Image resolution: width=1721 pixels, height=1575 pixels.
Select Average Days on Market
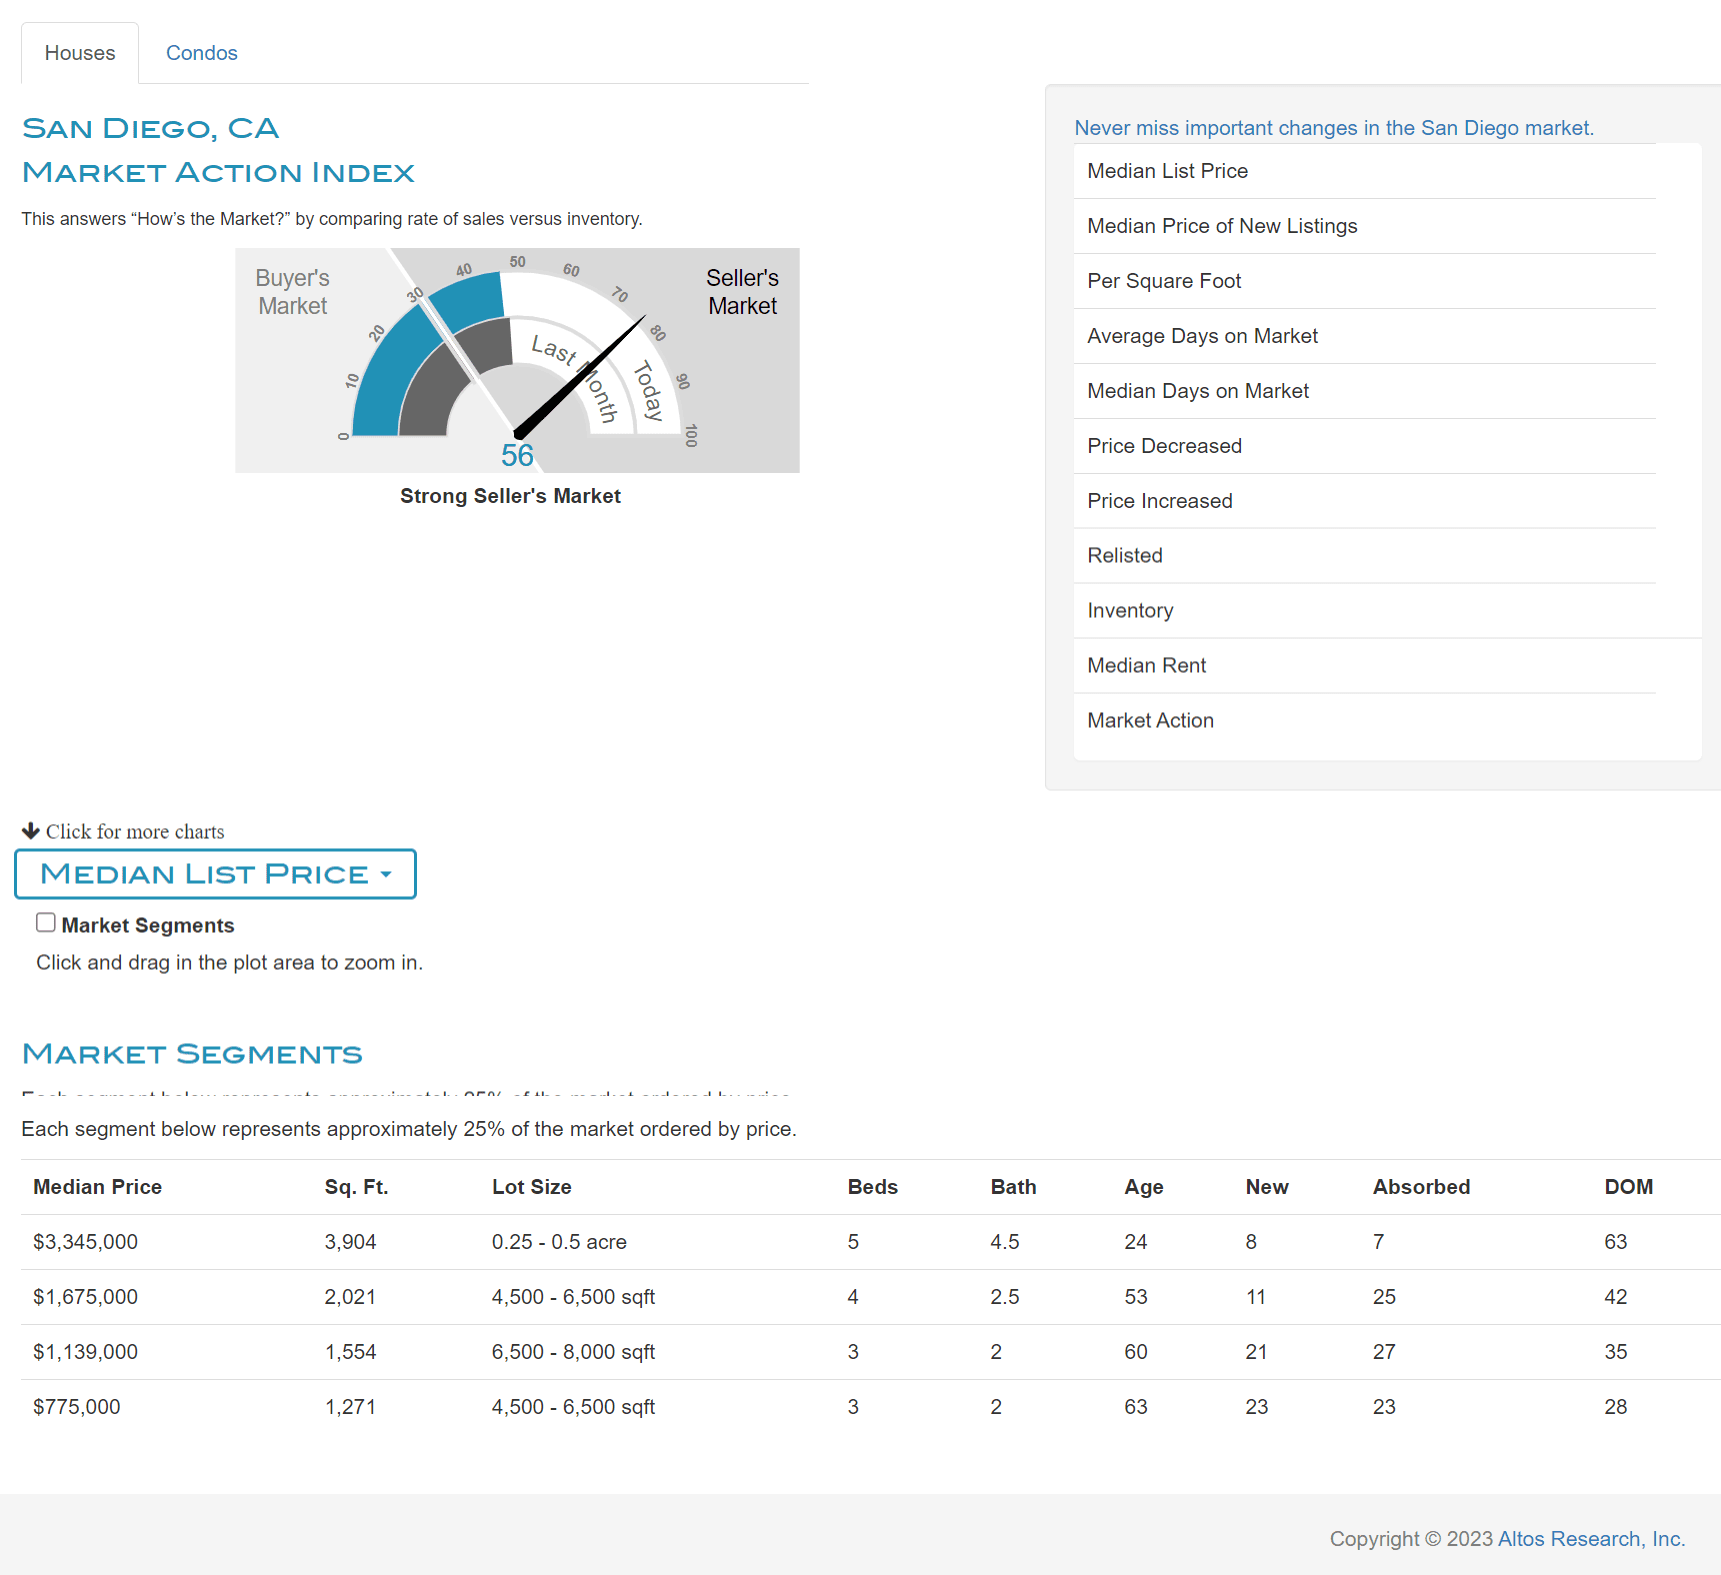point(1365,336)
